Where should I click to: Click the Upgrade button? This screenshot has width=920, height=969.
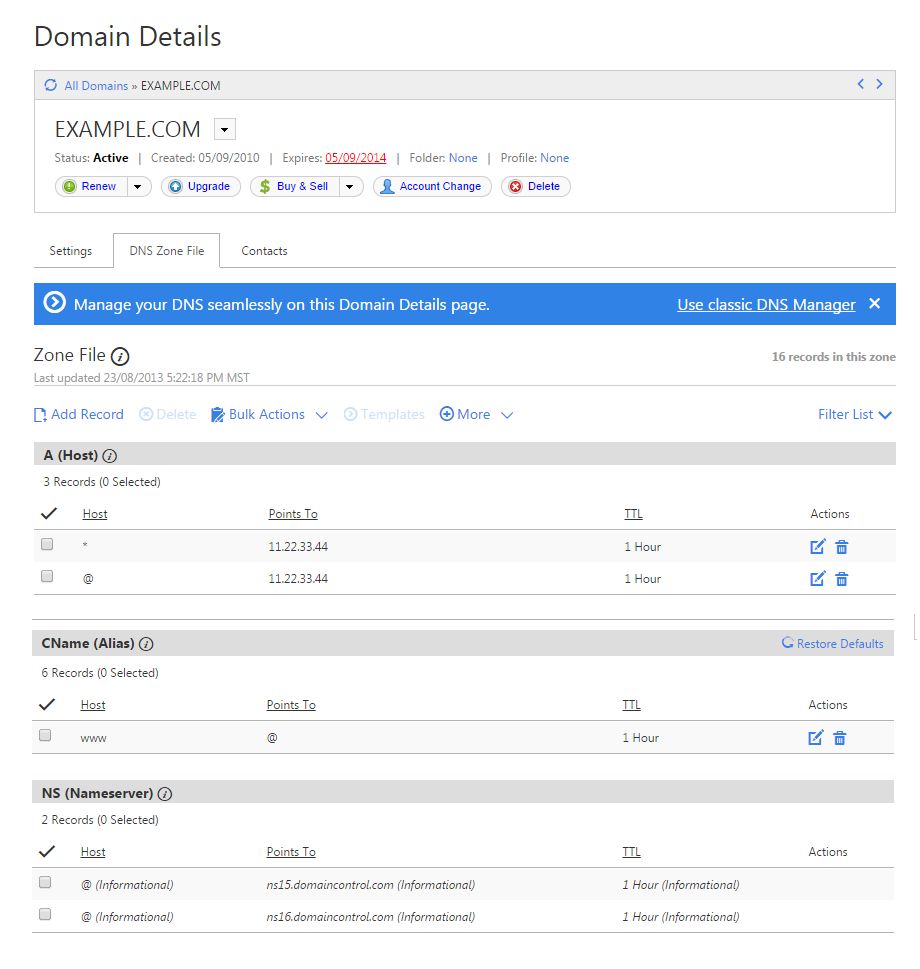(x=201, y=186)
